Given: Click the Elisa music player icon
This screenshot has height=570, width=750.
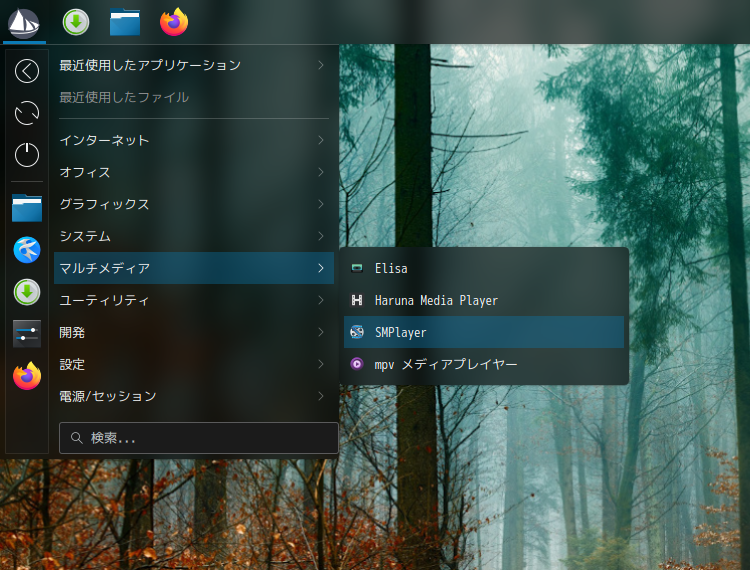Looking at the screenshot, I should pyautogui.click(x=357, y=268).
